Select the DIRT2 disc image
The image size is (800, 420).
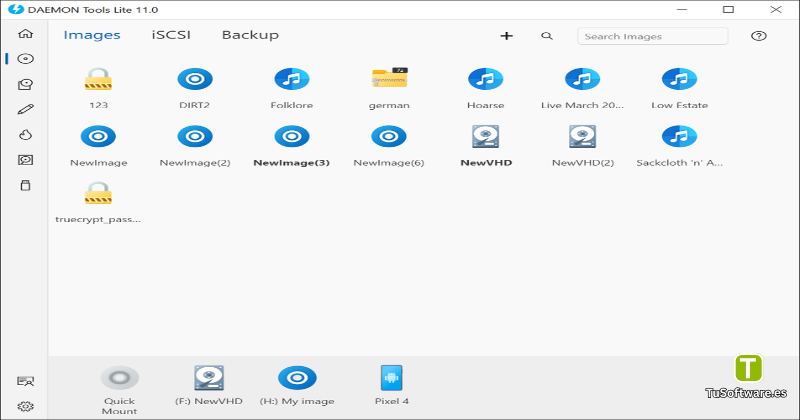[x=195, y=79]
